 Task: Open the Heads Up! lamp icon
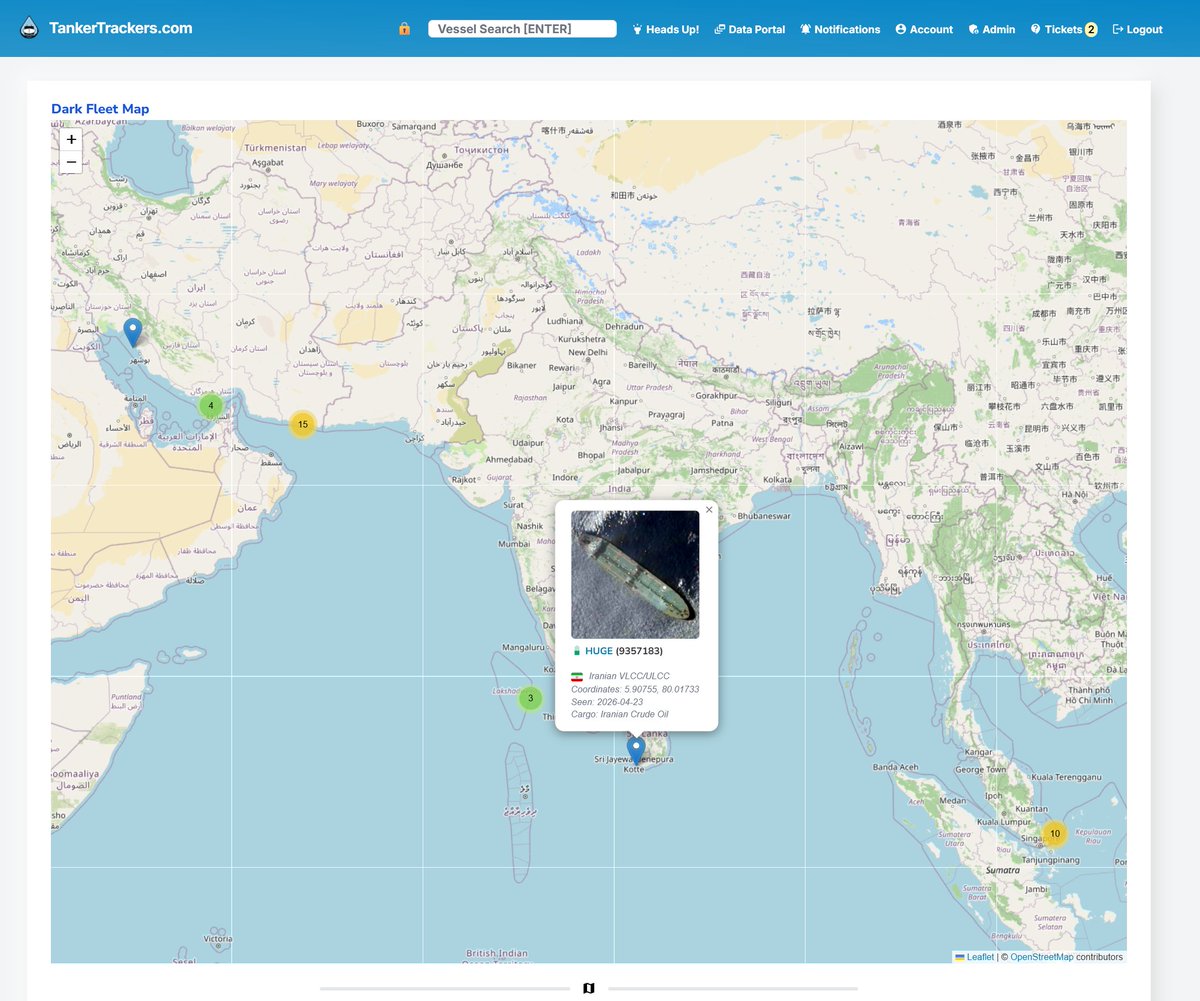[x=637, y=29]
